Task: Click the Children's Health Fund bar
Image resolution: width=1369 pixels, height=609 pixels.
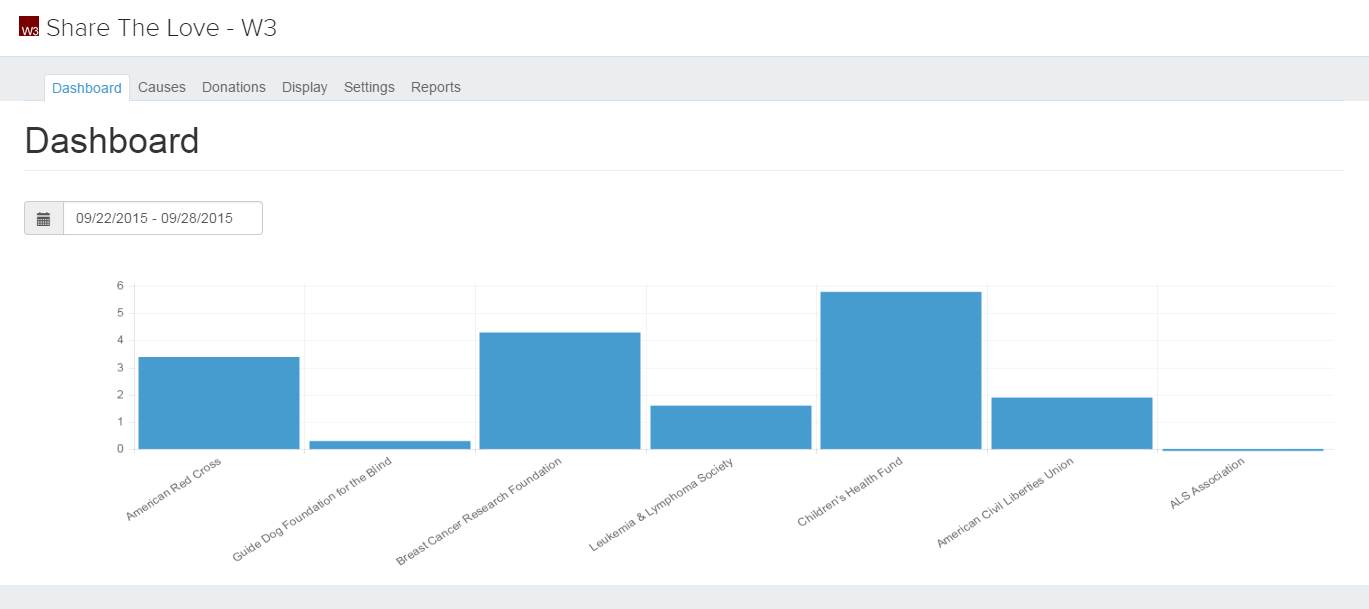Action: click(901, 370)
